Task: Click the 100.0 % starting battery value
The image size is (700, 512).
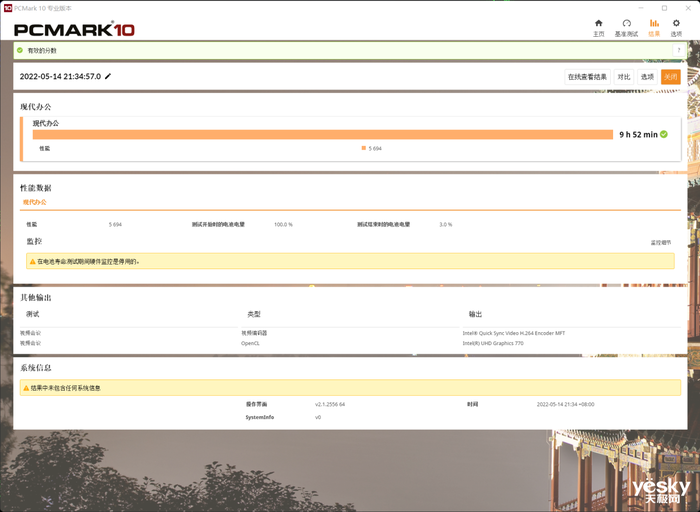Action: tap(283, 225)
